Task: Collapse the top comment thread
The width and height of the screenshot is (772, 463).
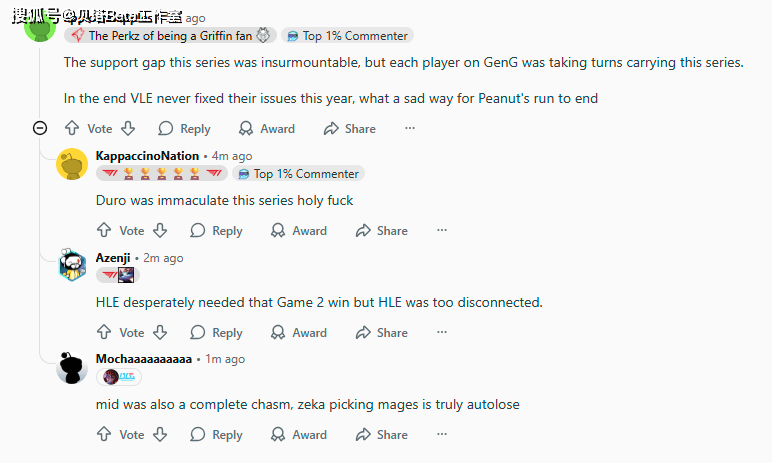Action: [40, 128]
